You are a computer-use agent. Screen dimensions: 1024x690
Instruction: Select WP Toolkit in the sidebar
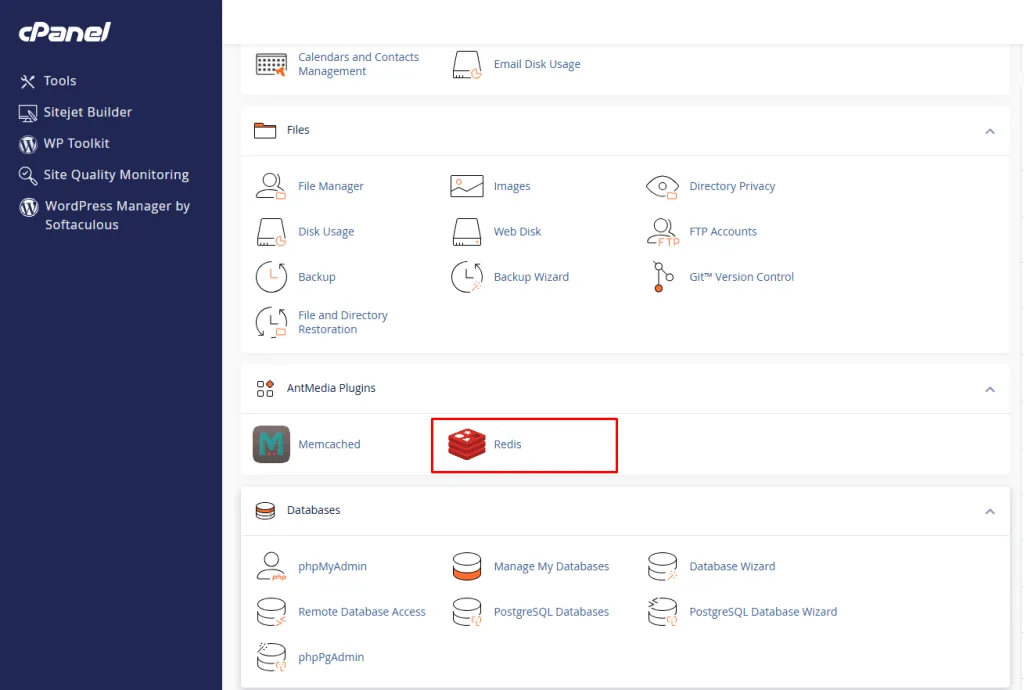coord(76,143)
